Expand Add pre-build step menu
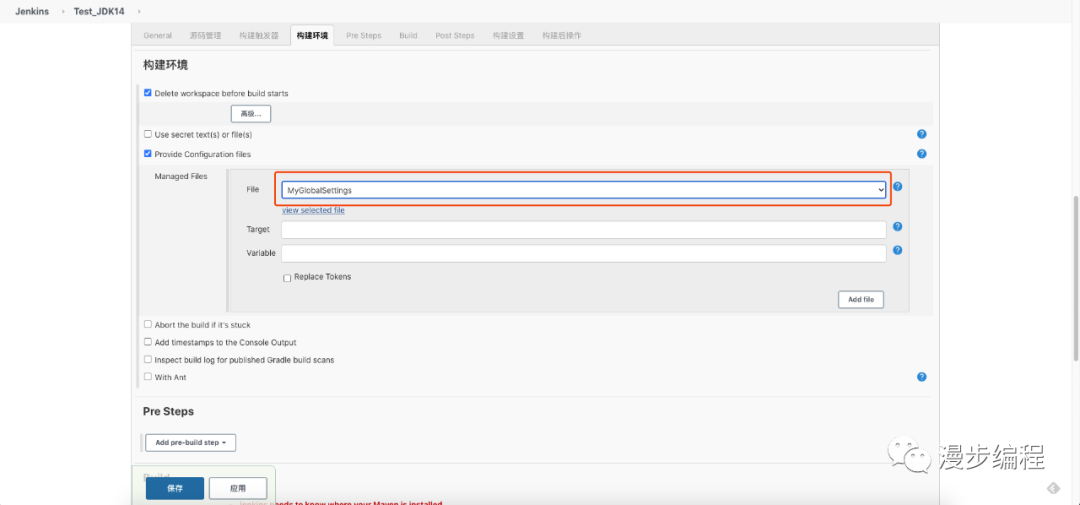1080x505 pixels. tap(191, 442)
